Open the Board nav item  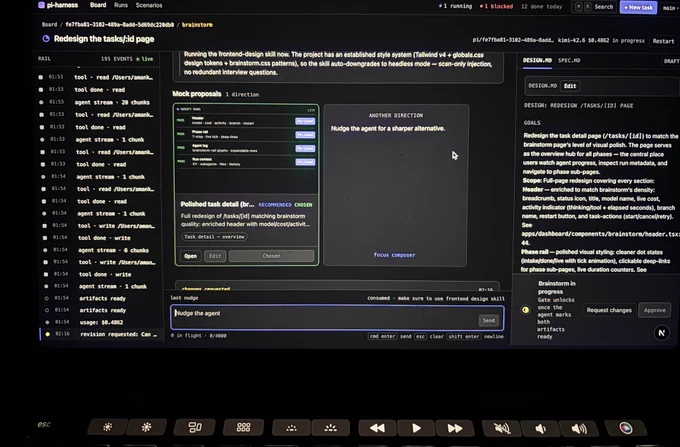pos(98,5)
